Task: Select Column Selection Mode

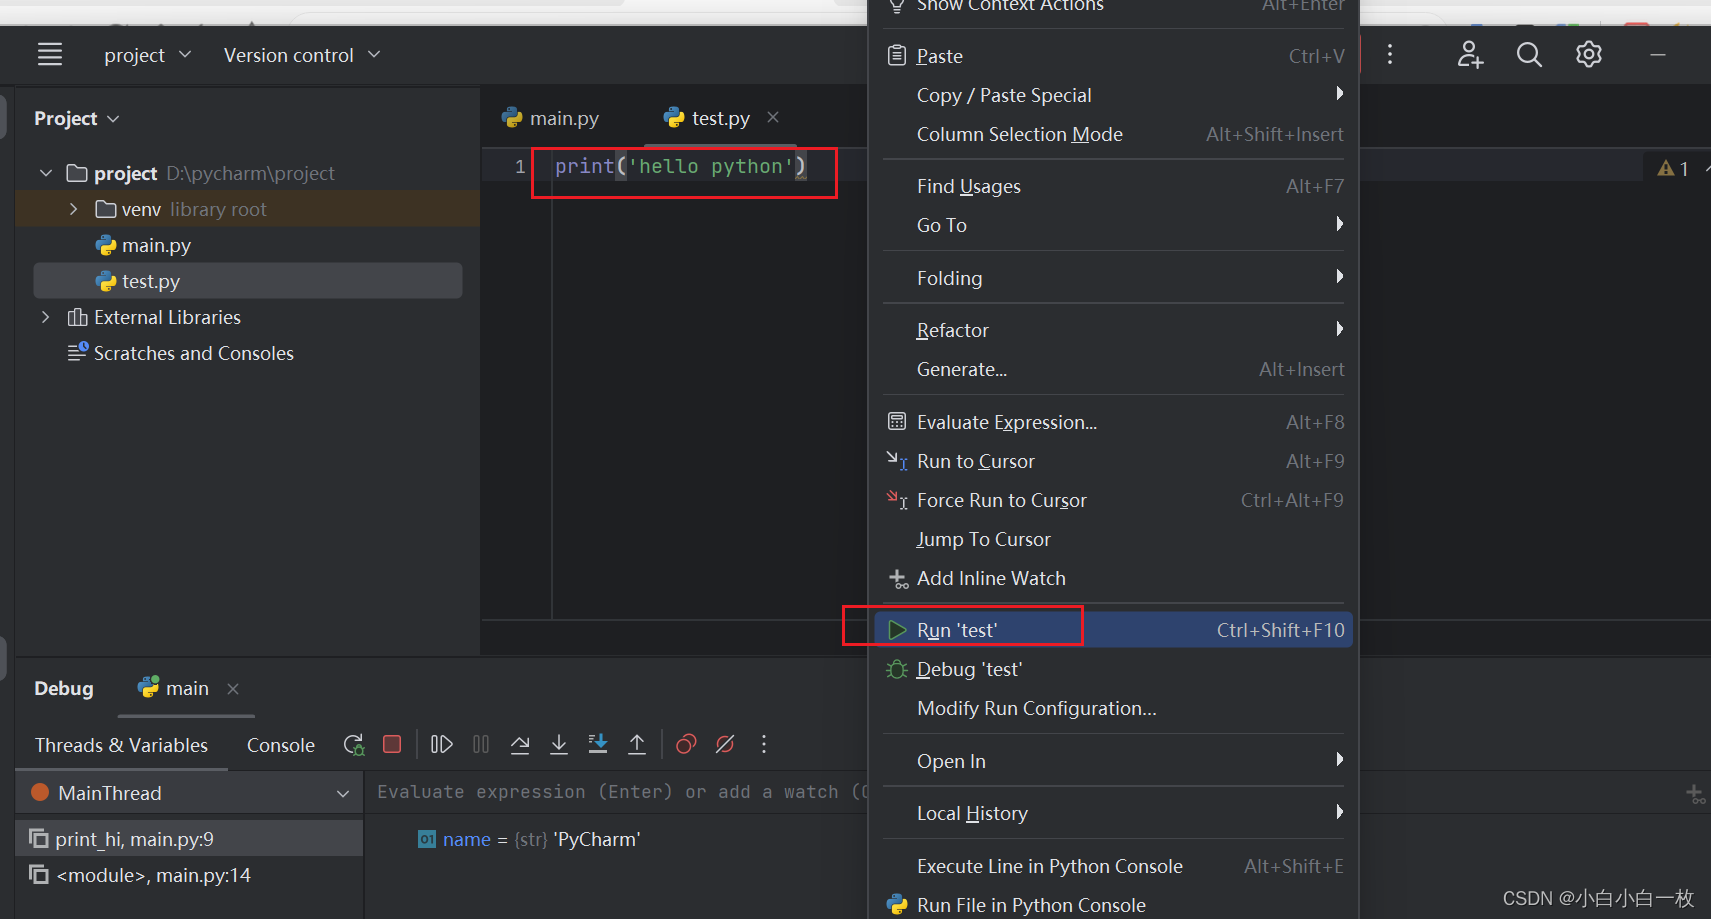Action: click(1115, 134)
